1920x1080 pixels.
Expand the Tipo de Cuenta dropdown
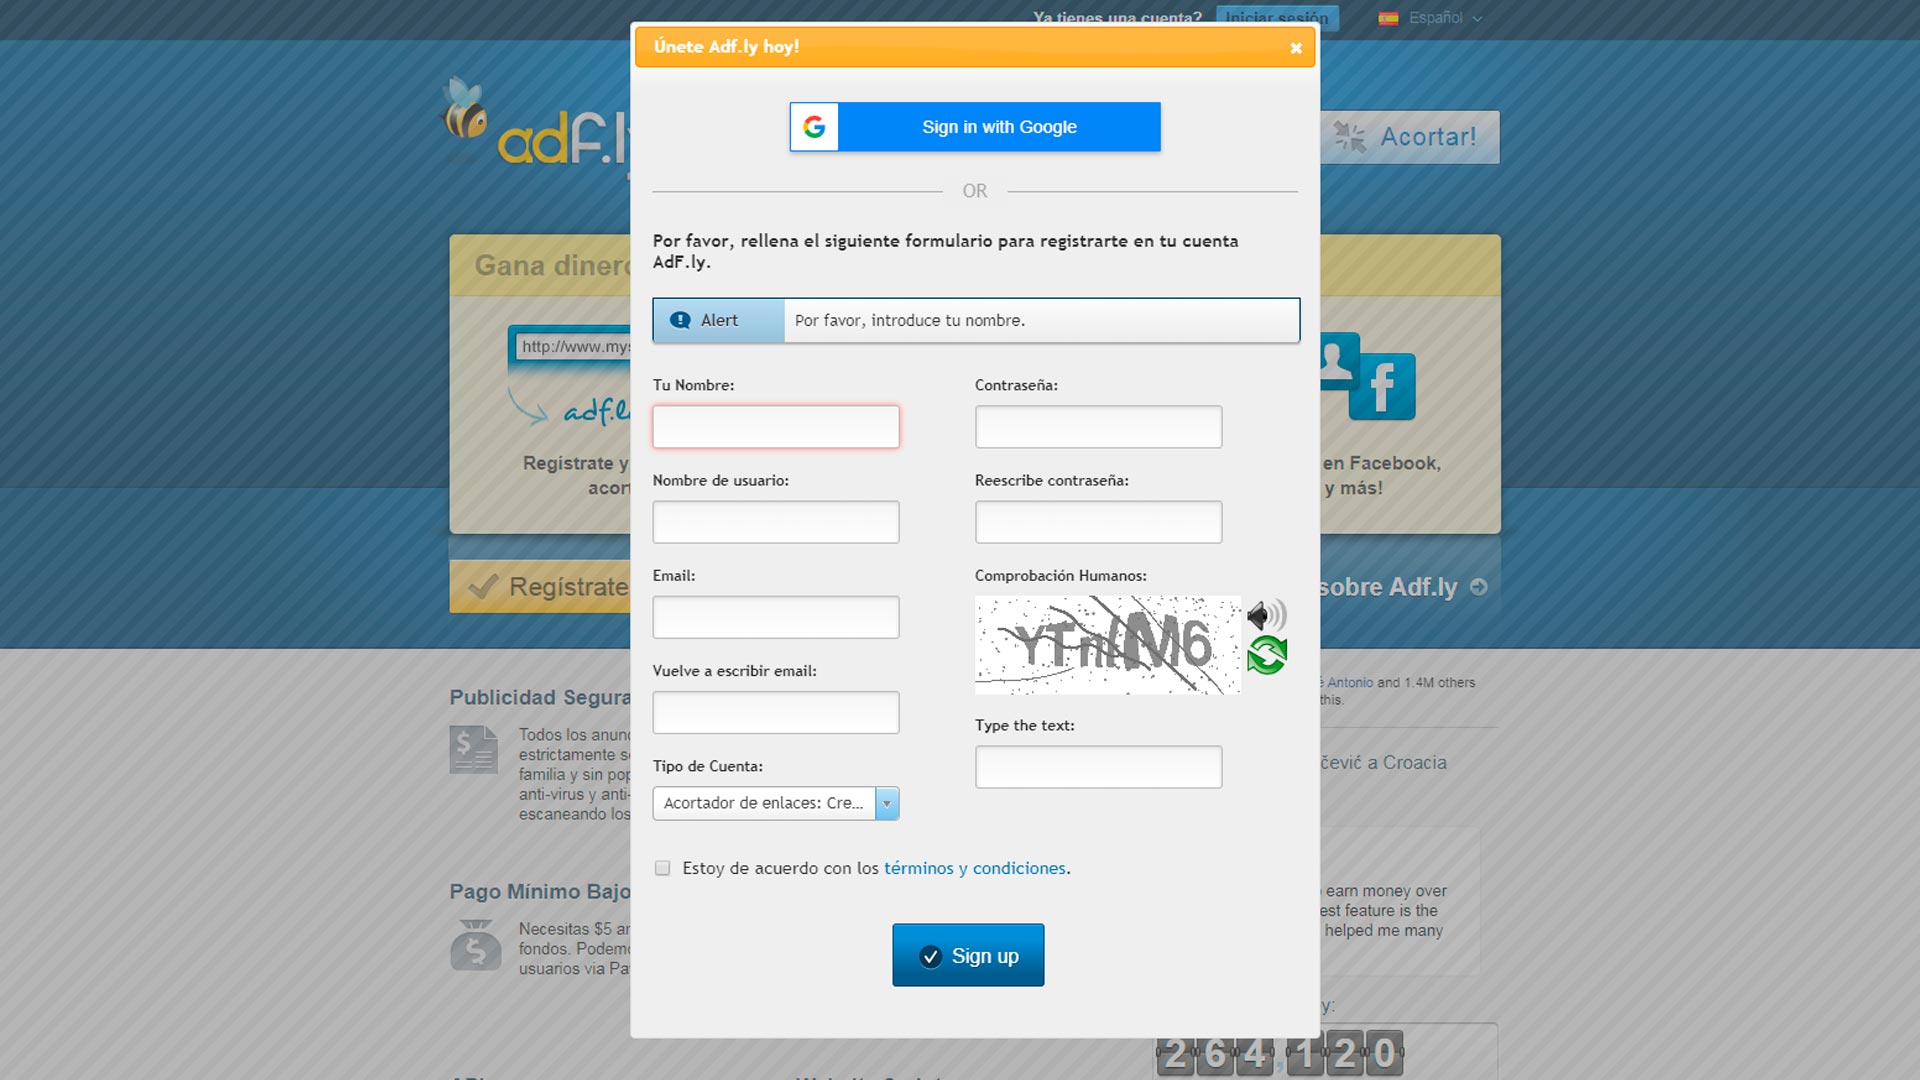[886, 802]
